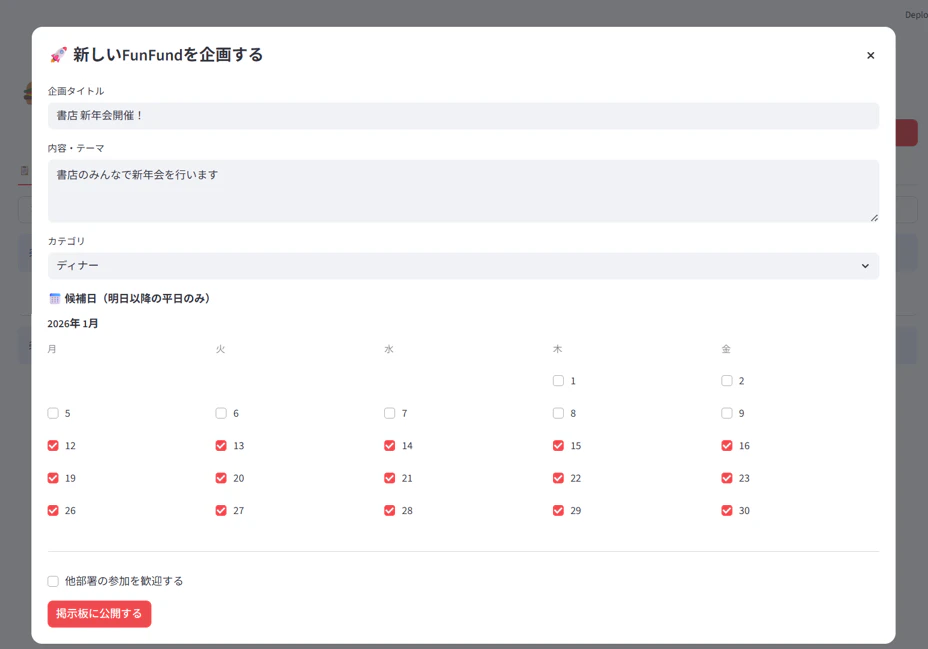Click the 木 weekday column header

click(558, 349)
